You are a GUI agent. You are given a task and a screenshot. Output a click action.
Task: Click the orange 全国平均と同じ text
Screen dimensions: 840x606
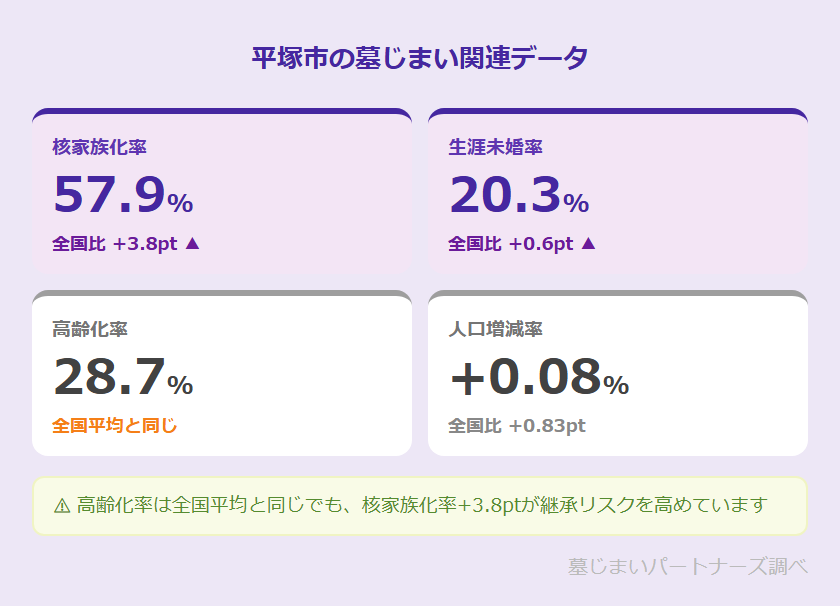coord(115,425)
